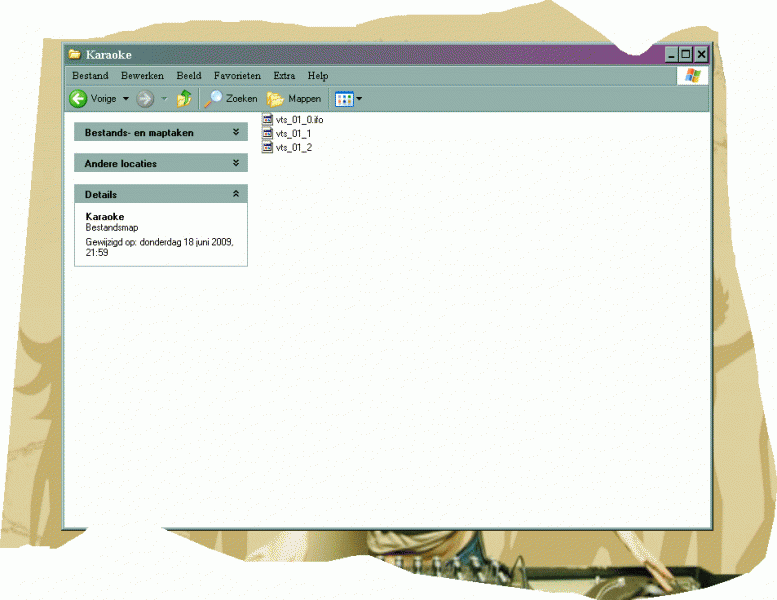
Task: Open the view mode (Weergave) icon
Action: pyautogui.click(x=344, y=99)
